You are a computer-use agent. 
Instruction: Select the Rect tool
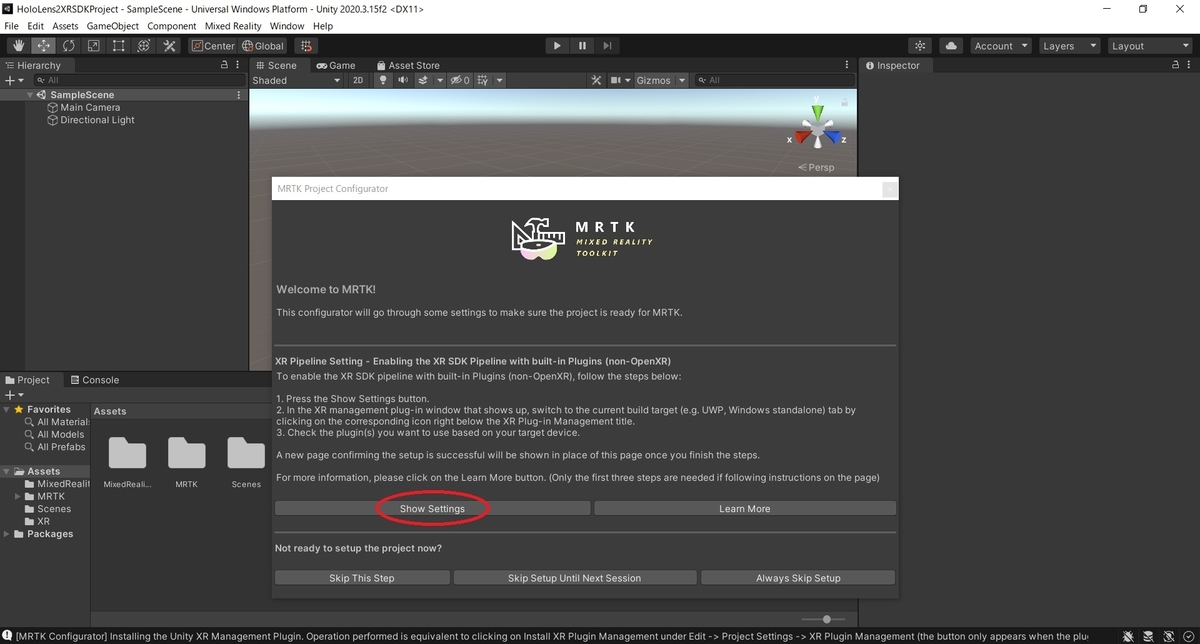[119, 45]
